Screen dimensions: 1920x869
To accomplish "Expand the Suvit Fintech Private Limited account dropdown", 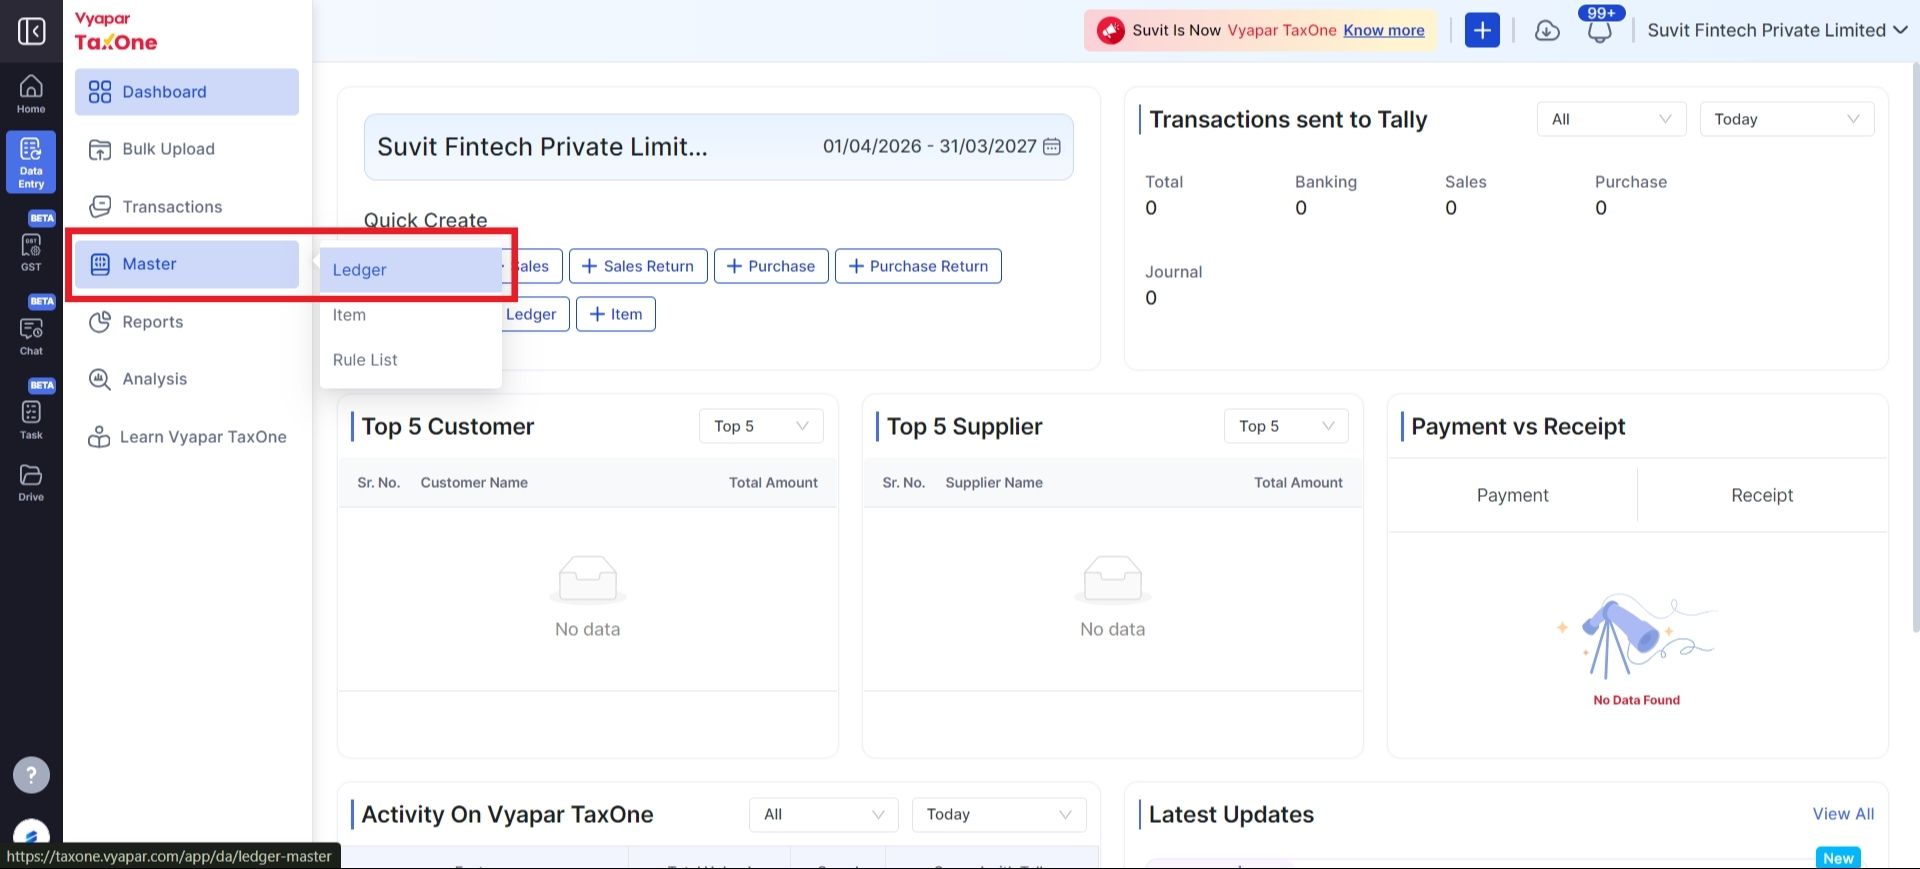I will coord(1777,30).
